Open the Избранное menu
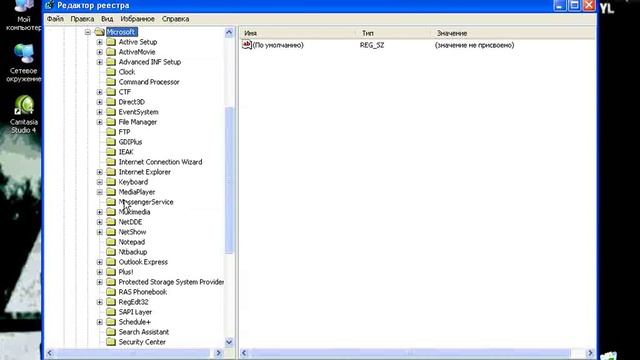The image size is (640, 360). pyautogui.click(x=137, y=19)
